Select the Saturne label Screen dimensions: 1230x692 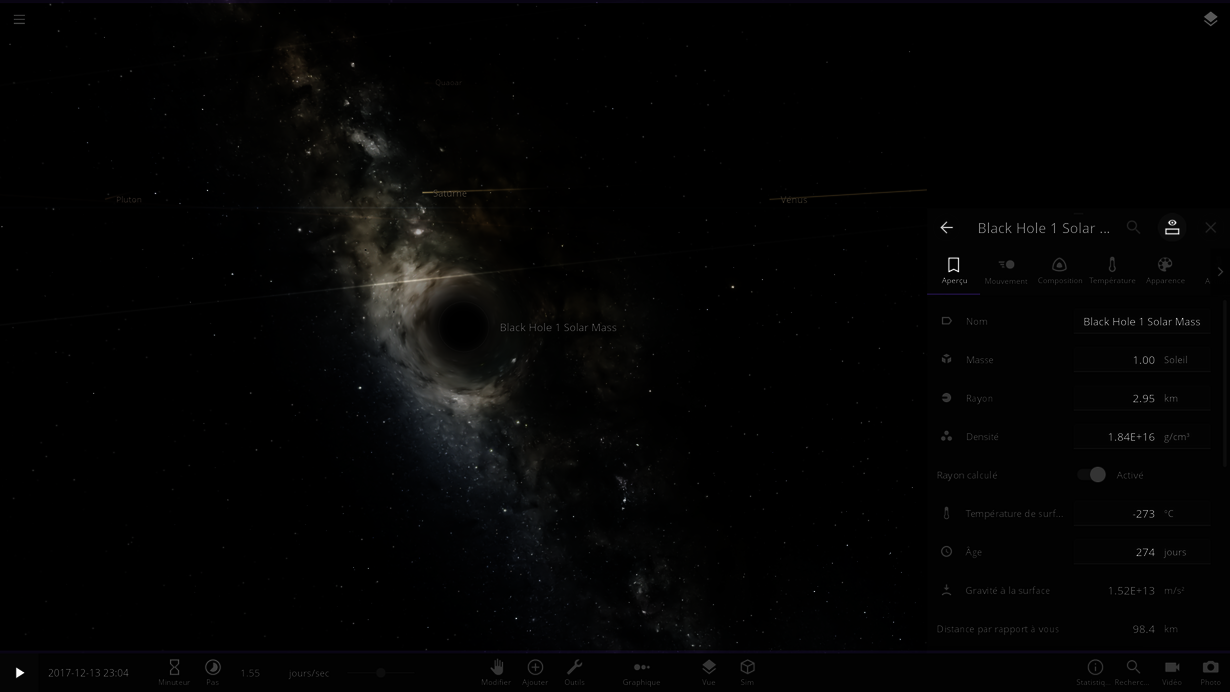tap(450, 193)
